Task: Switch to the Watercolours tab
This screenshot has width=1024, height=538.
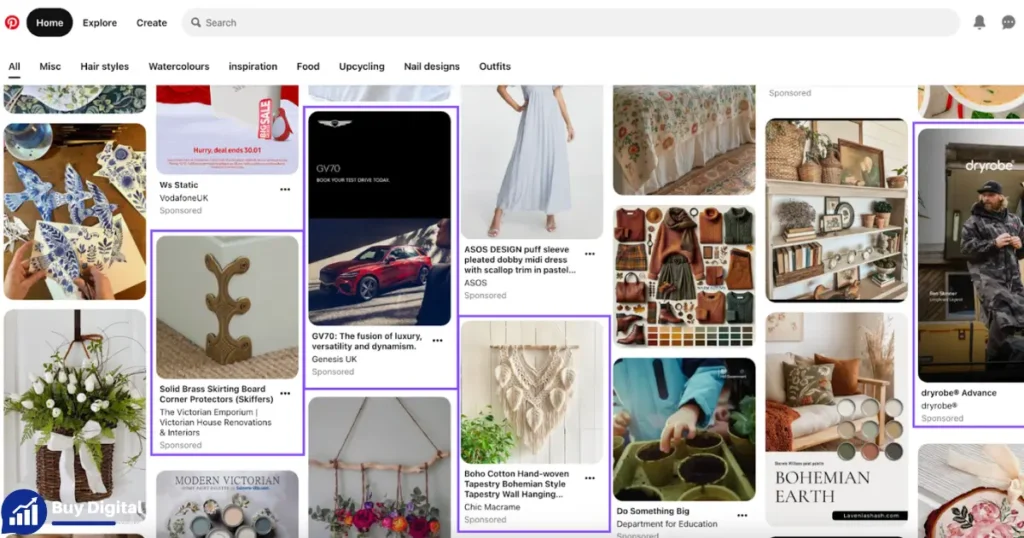Action: coord(179,67)
